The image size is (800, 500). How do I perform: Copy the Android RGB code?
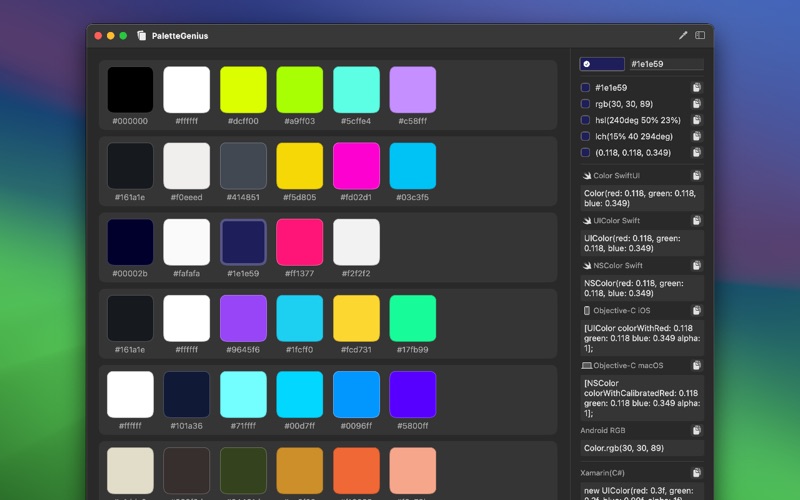coord(697,431)
